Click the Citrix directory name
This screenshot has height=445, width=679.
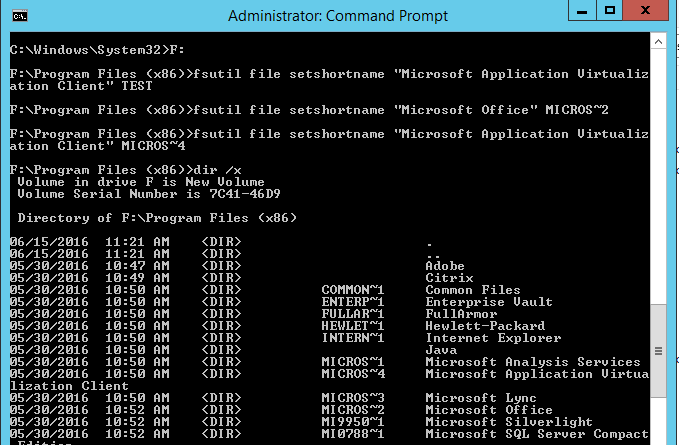click(449, 278)
